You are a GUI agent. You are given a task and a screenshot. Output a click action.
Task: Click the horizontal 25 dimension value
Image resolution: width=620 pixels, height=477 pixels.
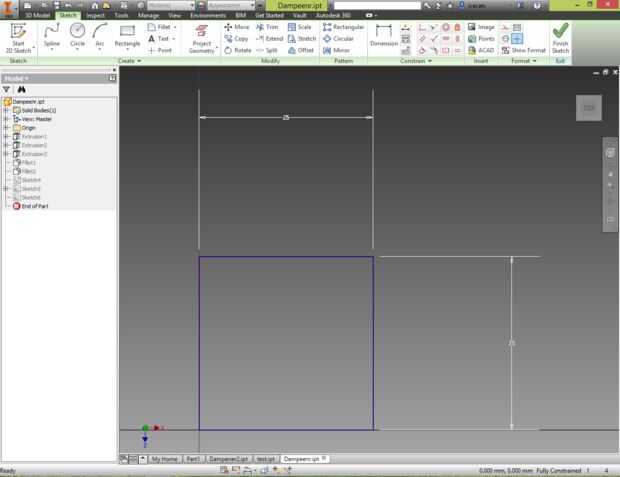pyautogui.click(x=286, y=117)
